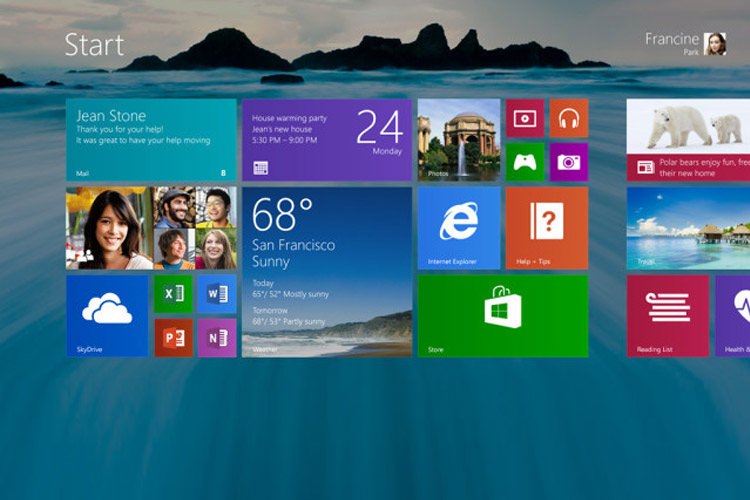Open the People tile with photos
Image resolution: width=750 pixels, height=500 pixels.
point(151,228)
